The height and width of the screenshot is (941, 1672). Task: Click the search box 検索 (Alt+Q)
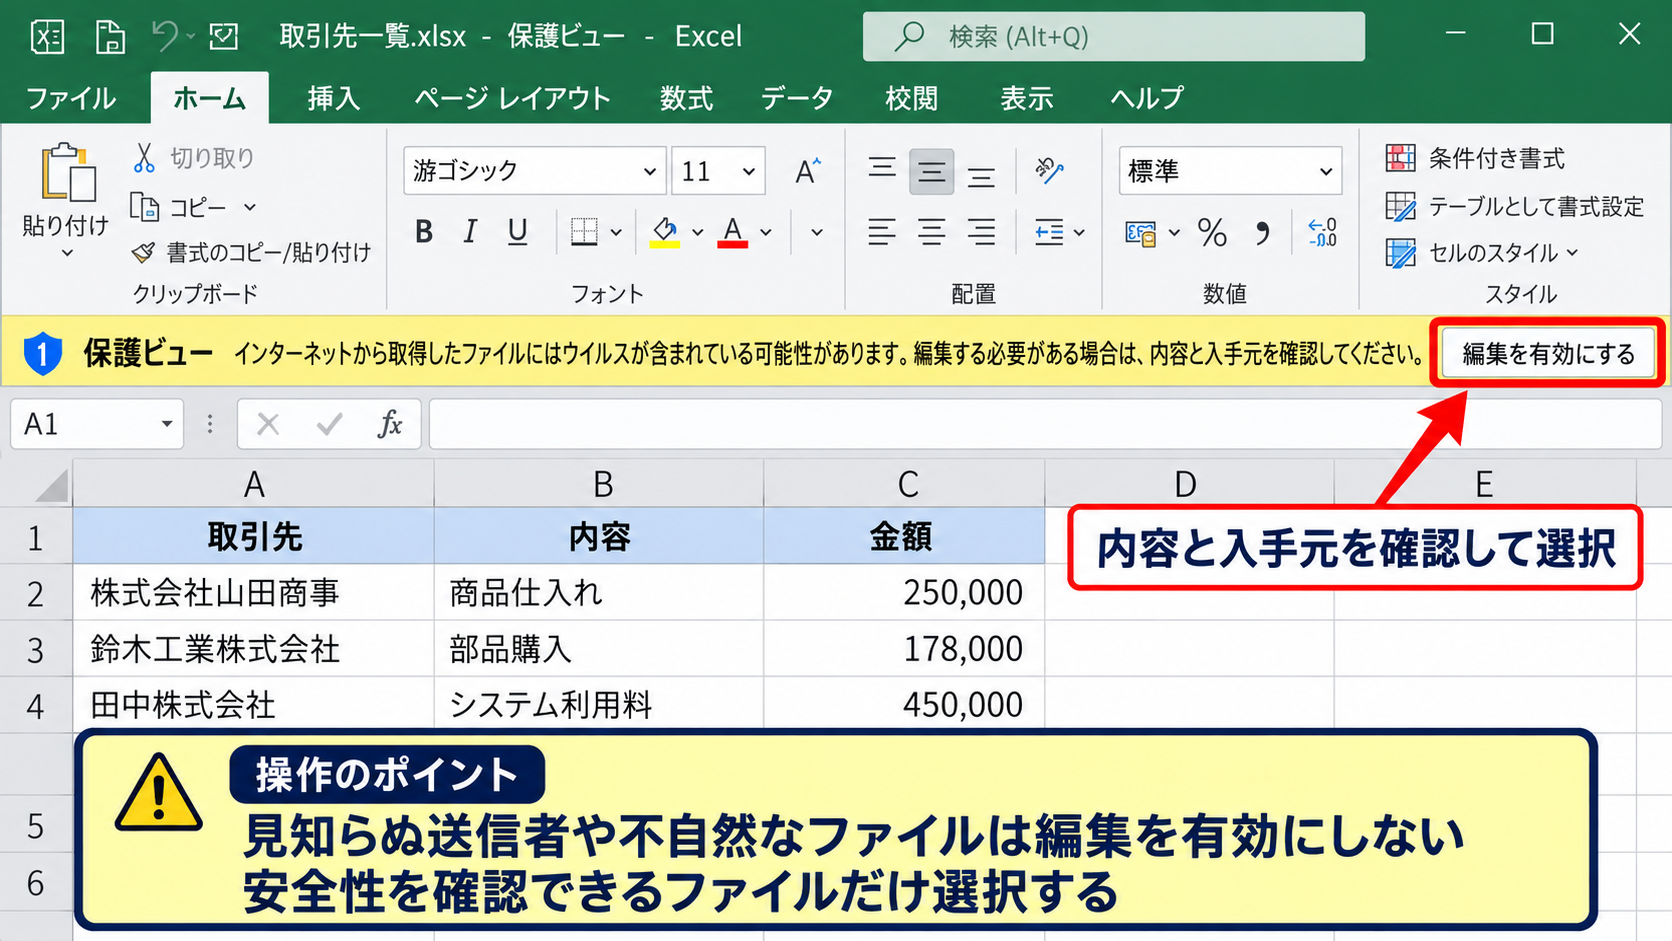click(1114, 37)
